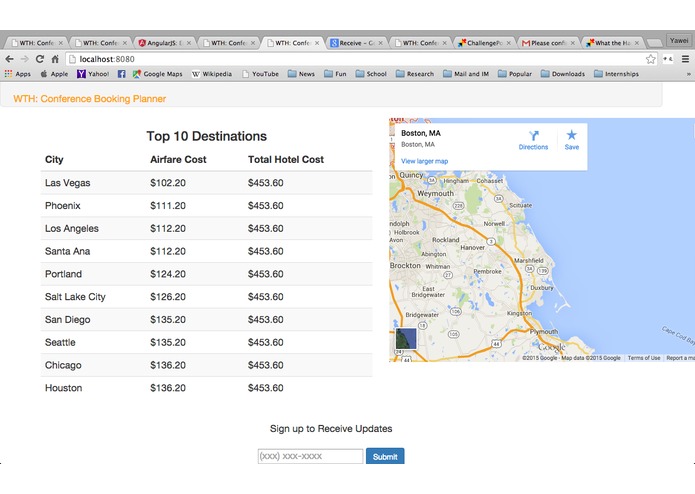Viewport: 695px width, 494px height.
Task: Click the Boston, MA map card title
Action: click(x=421, y=133)
